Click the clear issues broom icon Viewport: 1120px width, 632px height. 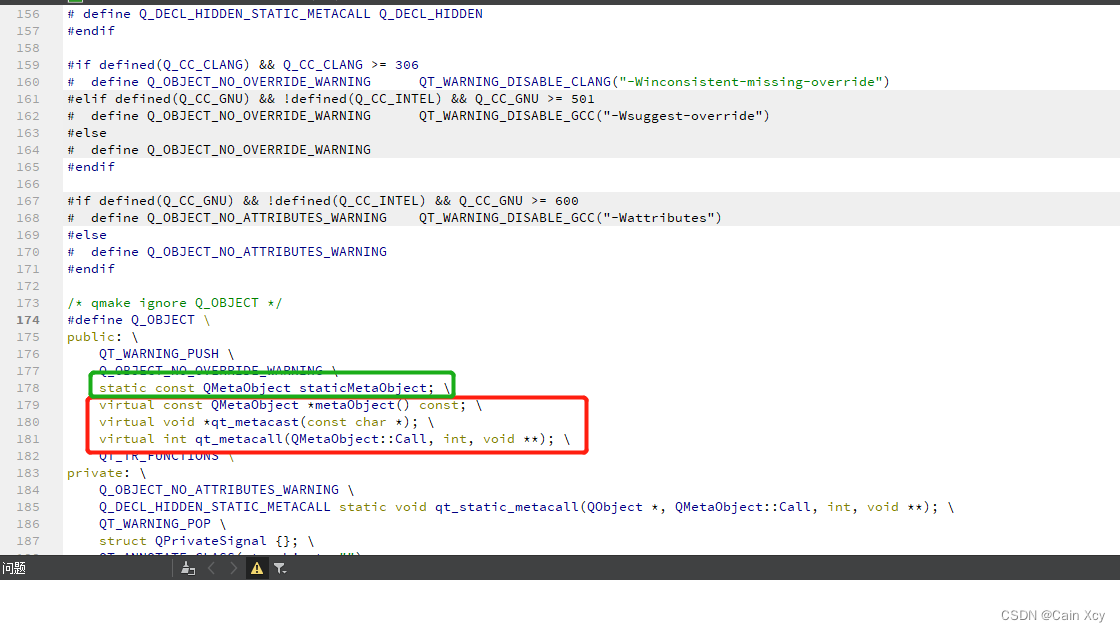(x=188, y=568)
